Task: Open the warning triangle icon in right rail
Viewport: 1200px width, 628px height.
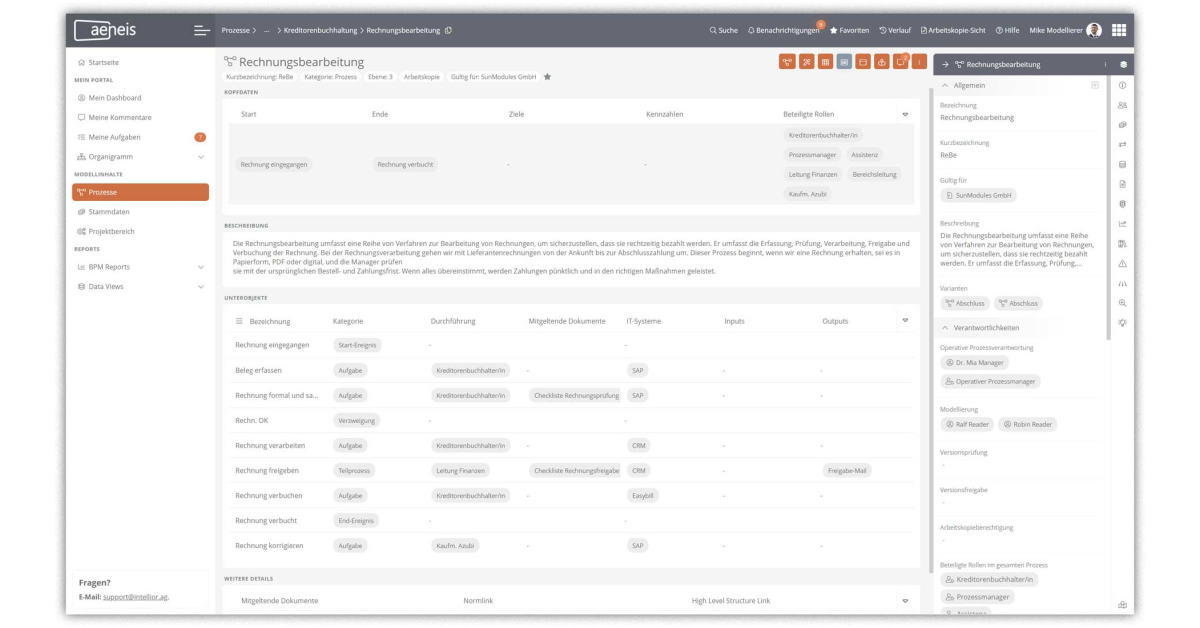Action: click(x=1122, y=264)
